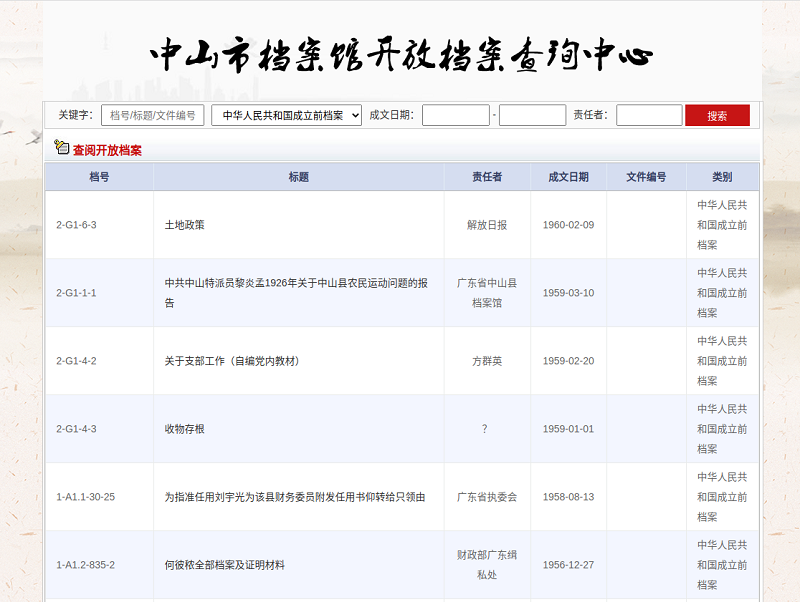Click the 查阅开放档案 red heading
This screenshot has width=800, height=602.
[107, 150]
